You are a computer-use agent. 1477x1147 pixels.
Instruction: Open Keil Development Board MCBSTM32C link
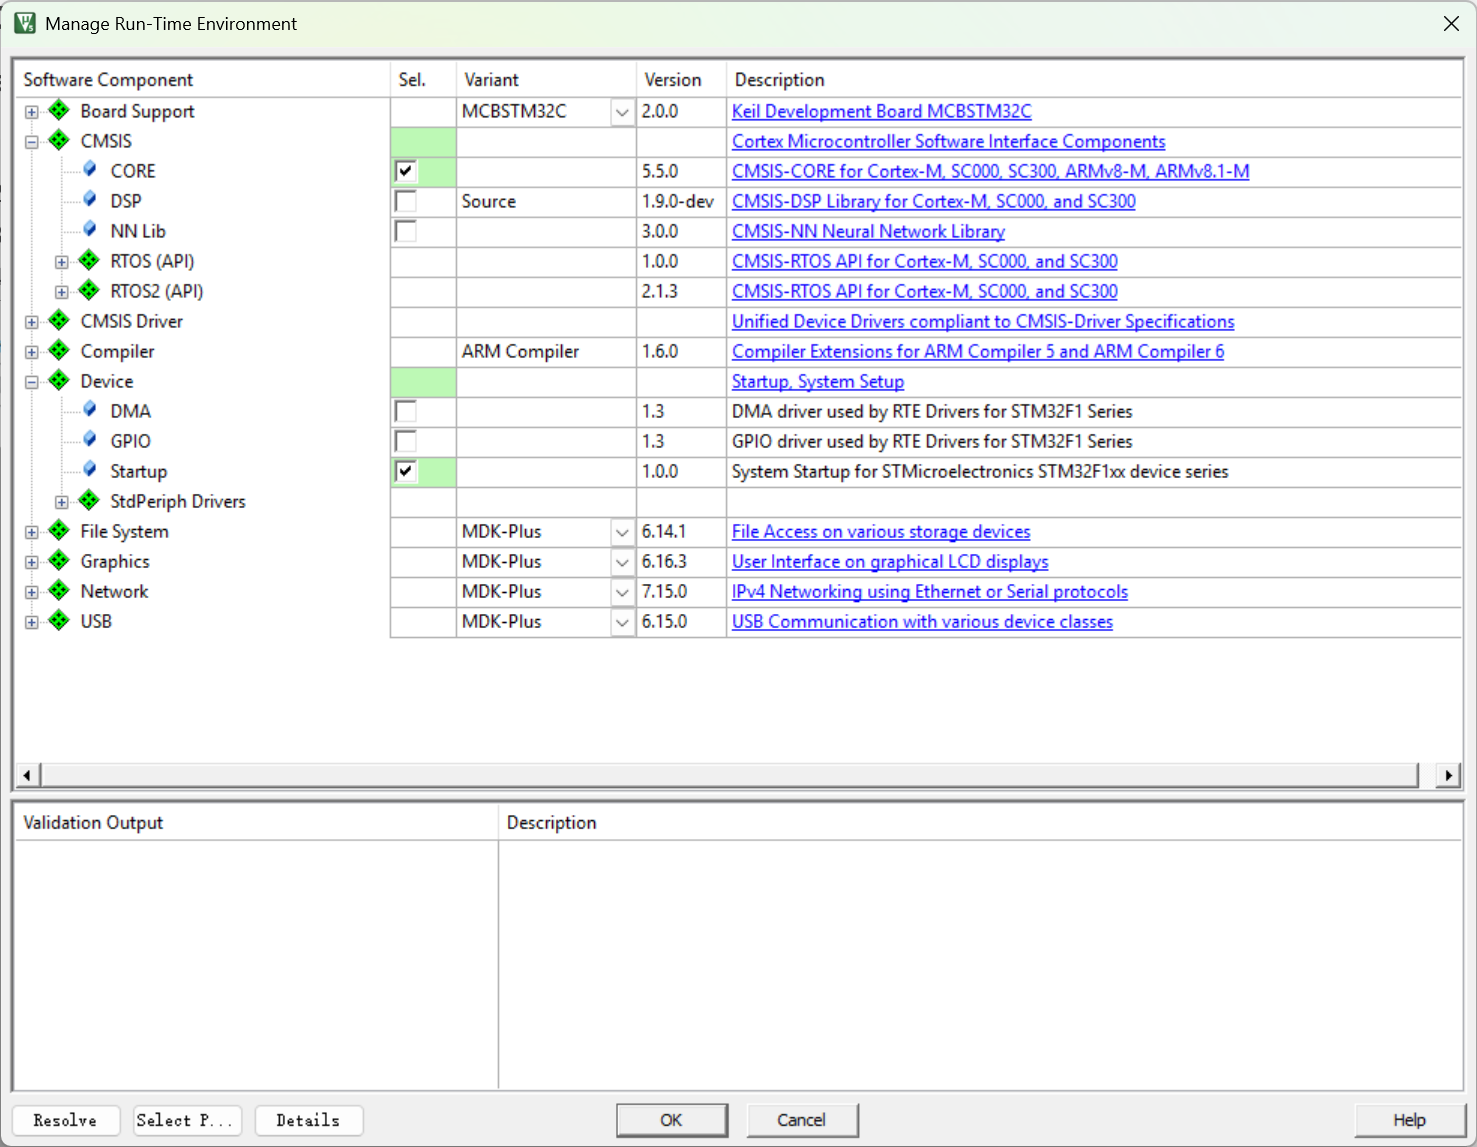point(881,111)
